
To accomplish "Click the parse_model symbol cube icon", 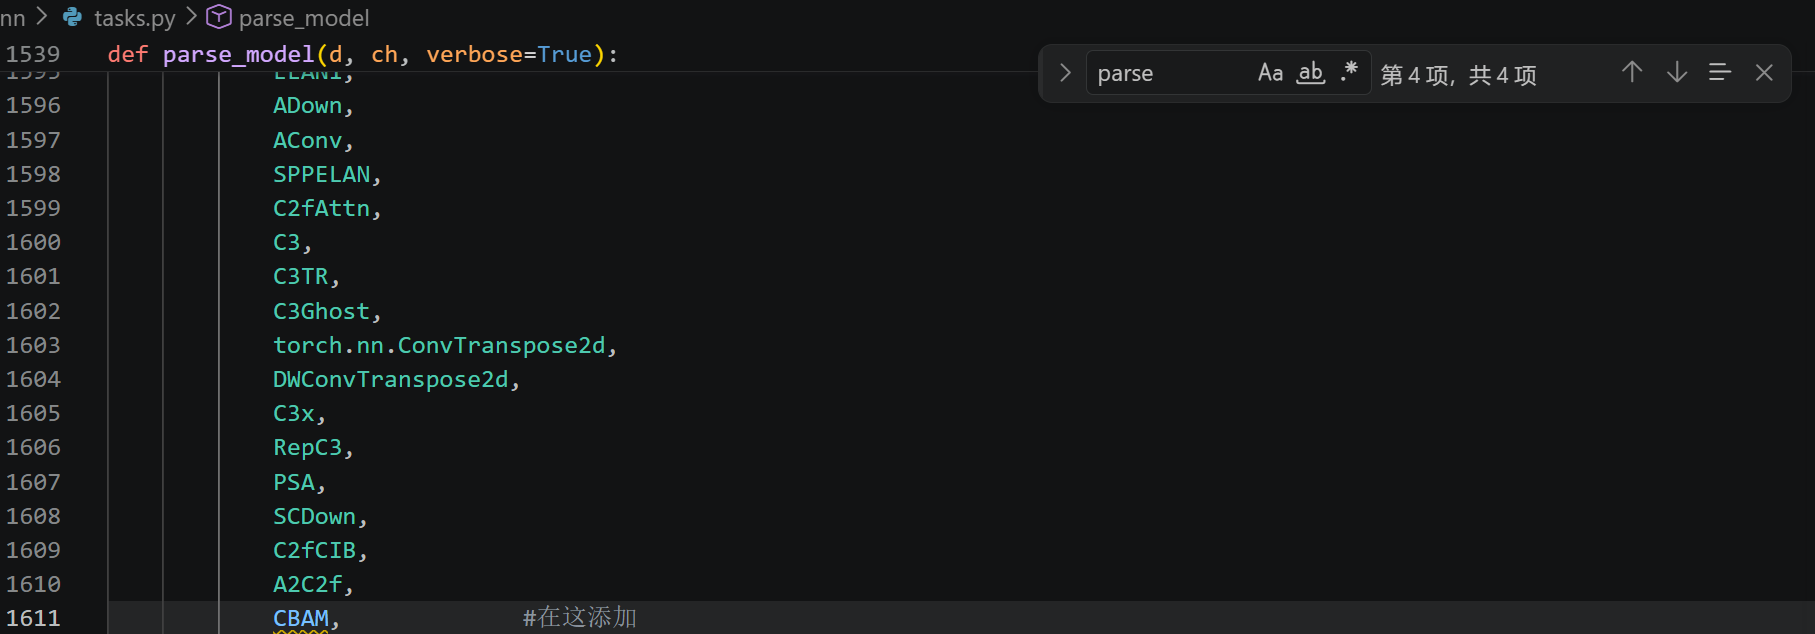I will click(219, 17).
